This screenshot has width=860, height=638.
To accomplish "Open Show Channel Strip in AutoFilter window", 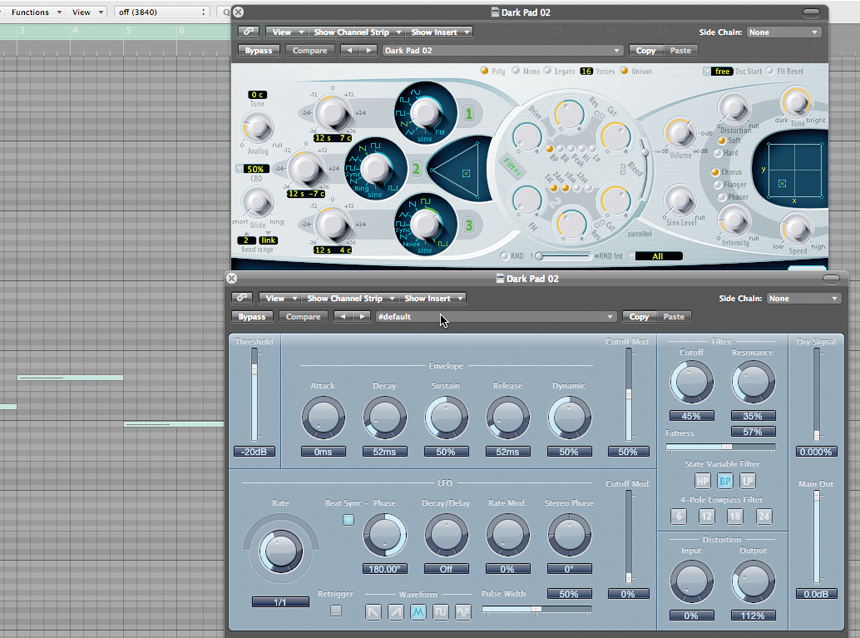I will tap(349, 298).
